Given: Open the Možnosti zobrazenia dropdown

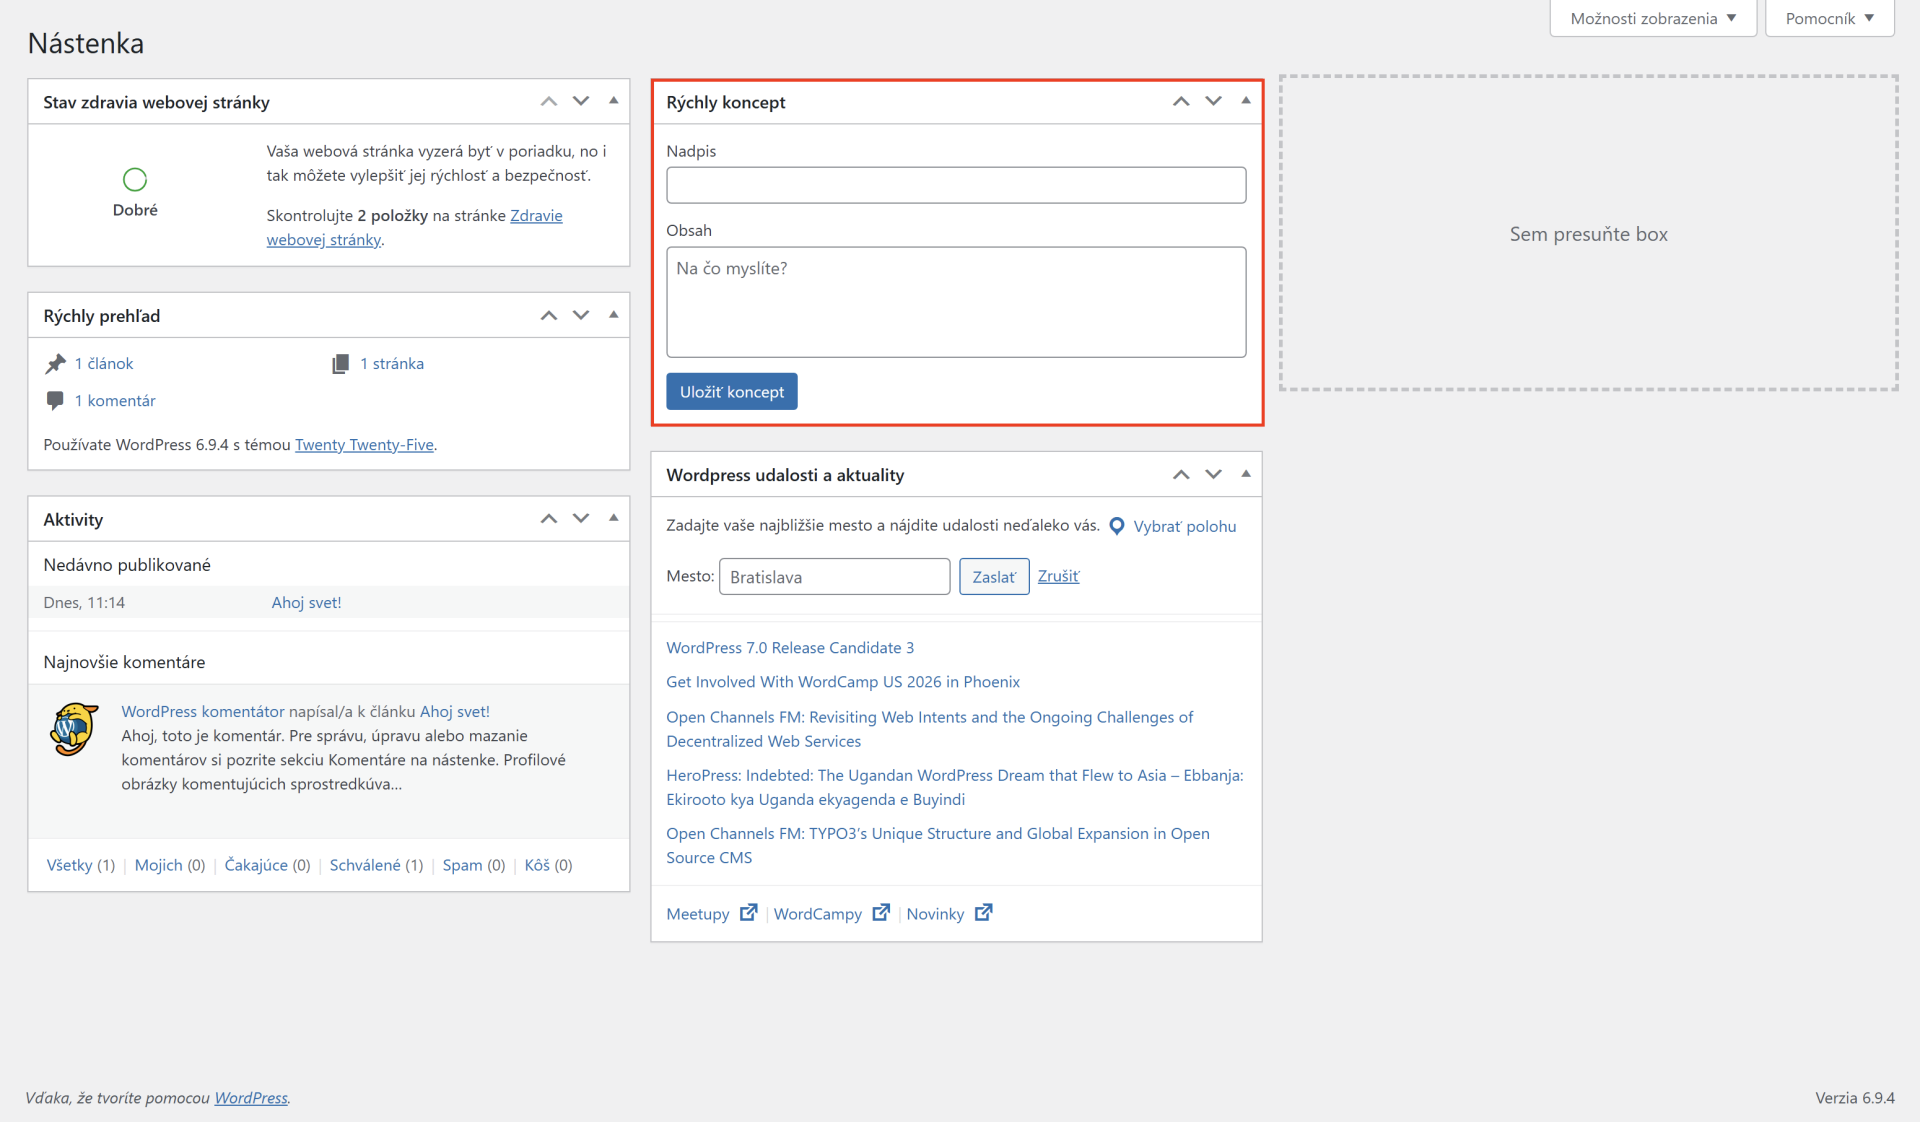Looking at the screenshot, I should tap(1653, 18).
